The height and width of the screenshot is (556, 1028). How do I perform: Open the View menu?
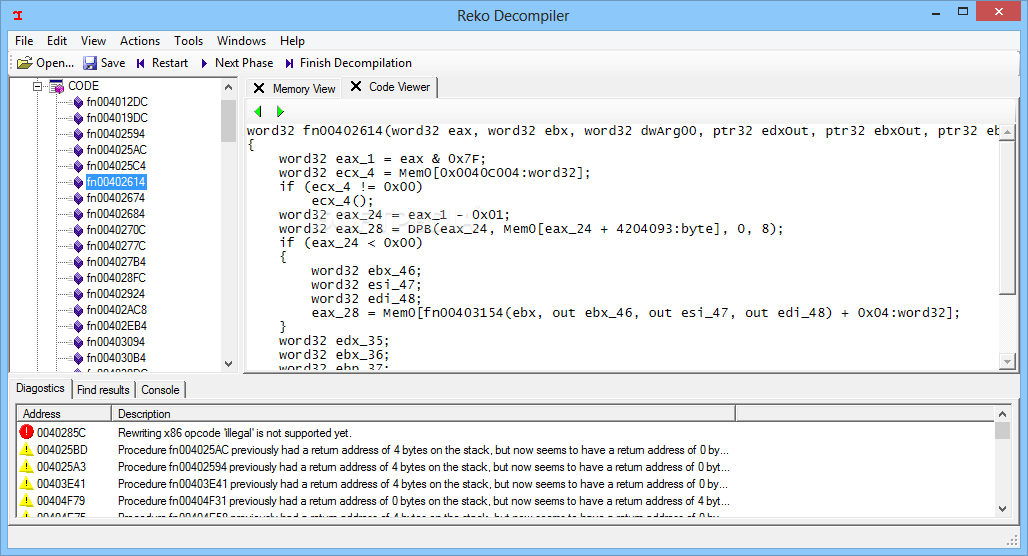(x=93, y=41)
